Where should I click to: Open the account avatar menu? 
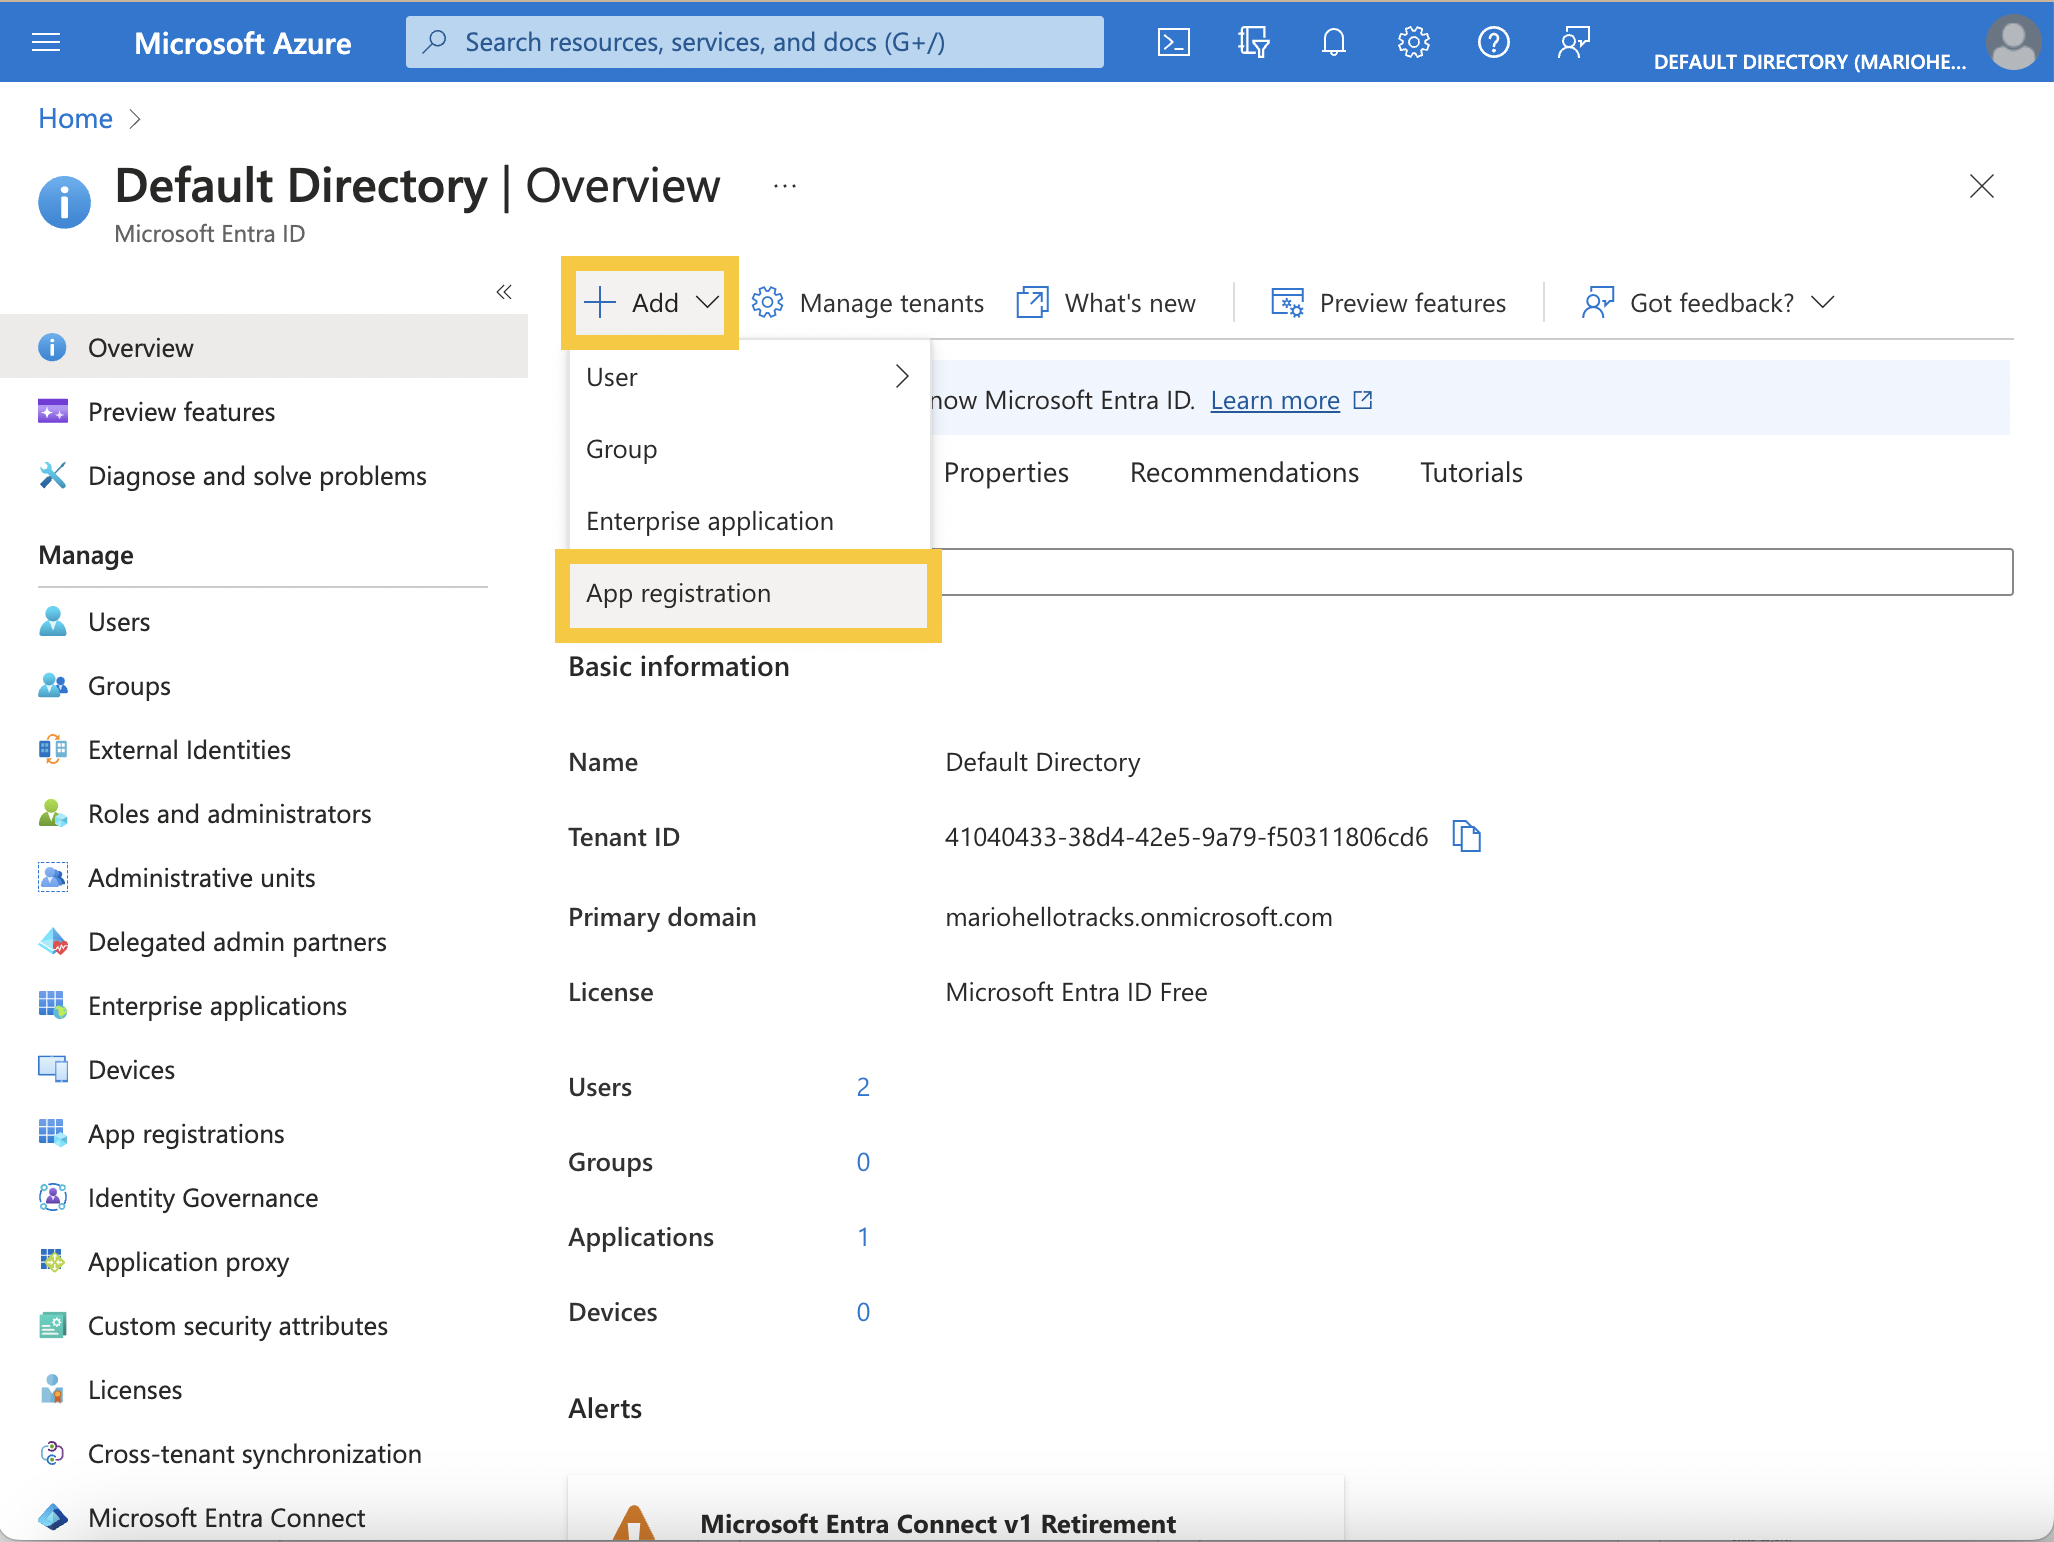click(x=2013, y=42)
